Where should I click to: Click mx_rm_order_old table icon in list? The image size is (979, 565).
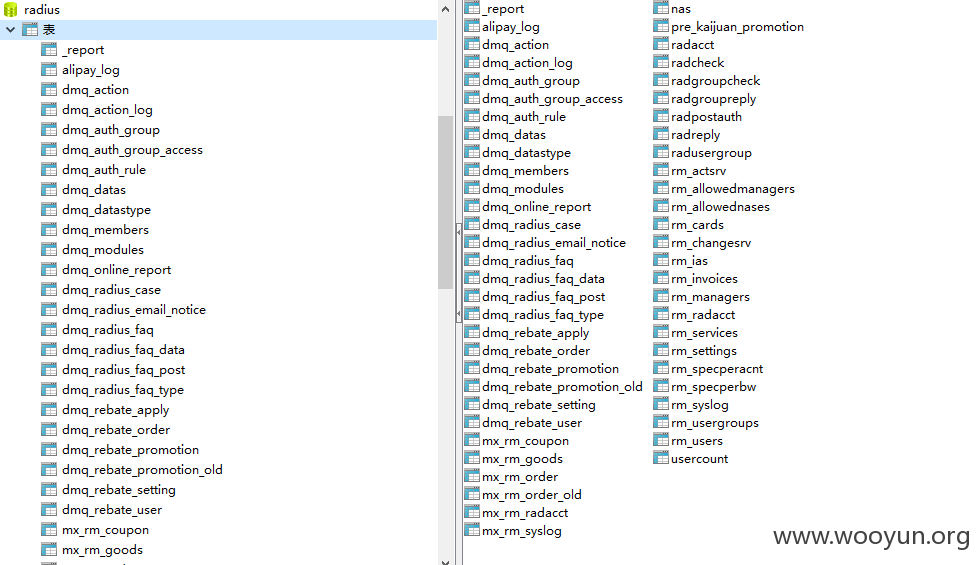(x=473, y=494)
